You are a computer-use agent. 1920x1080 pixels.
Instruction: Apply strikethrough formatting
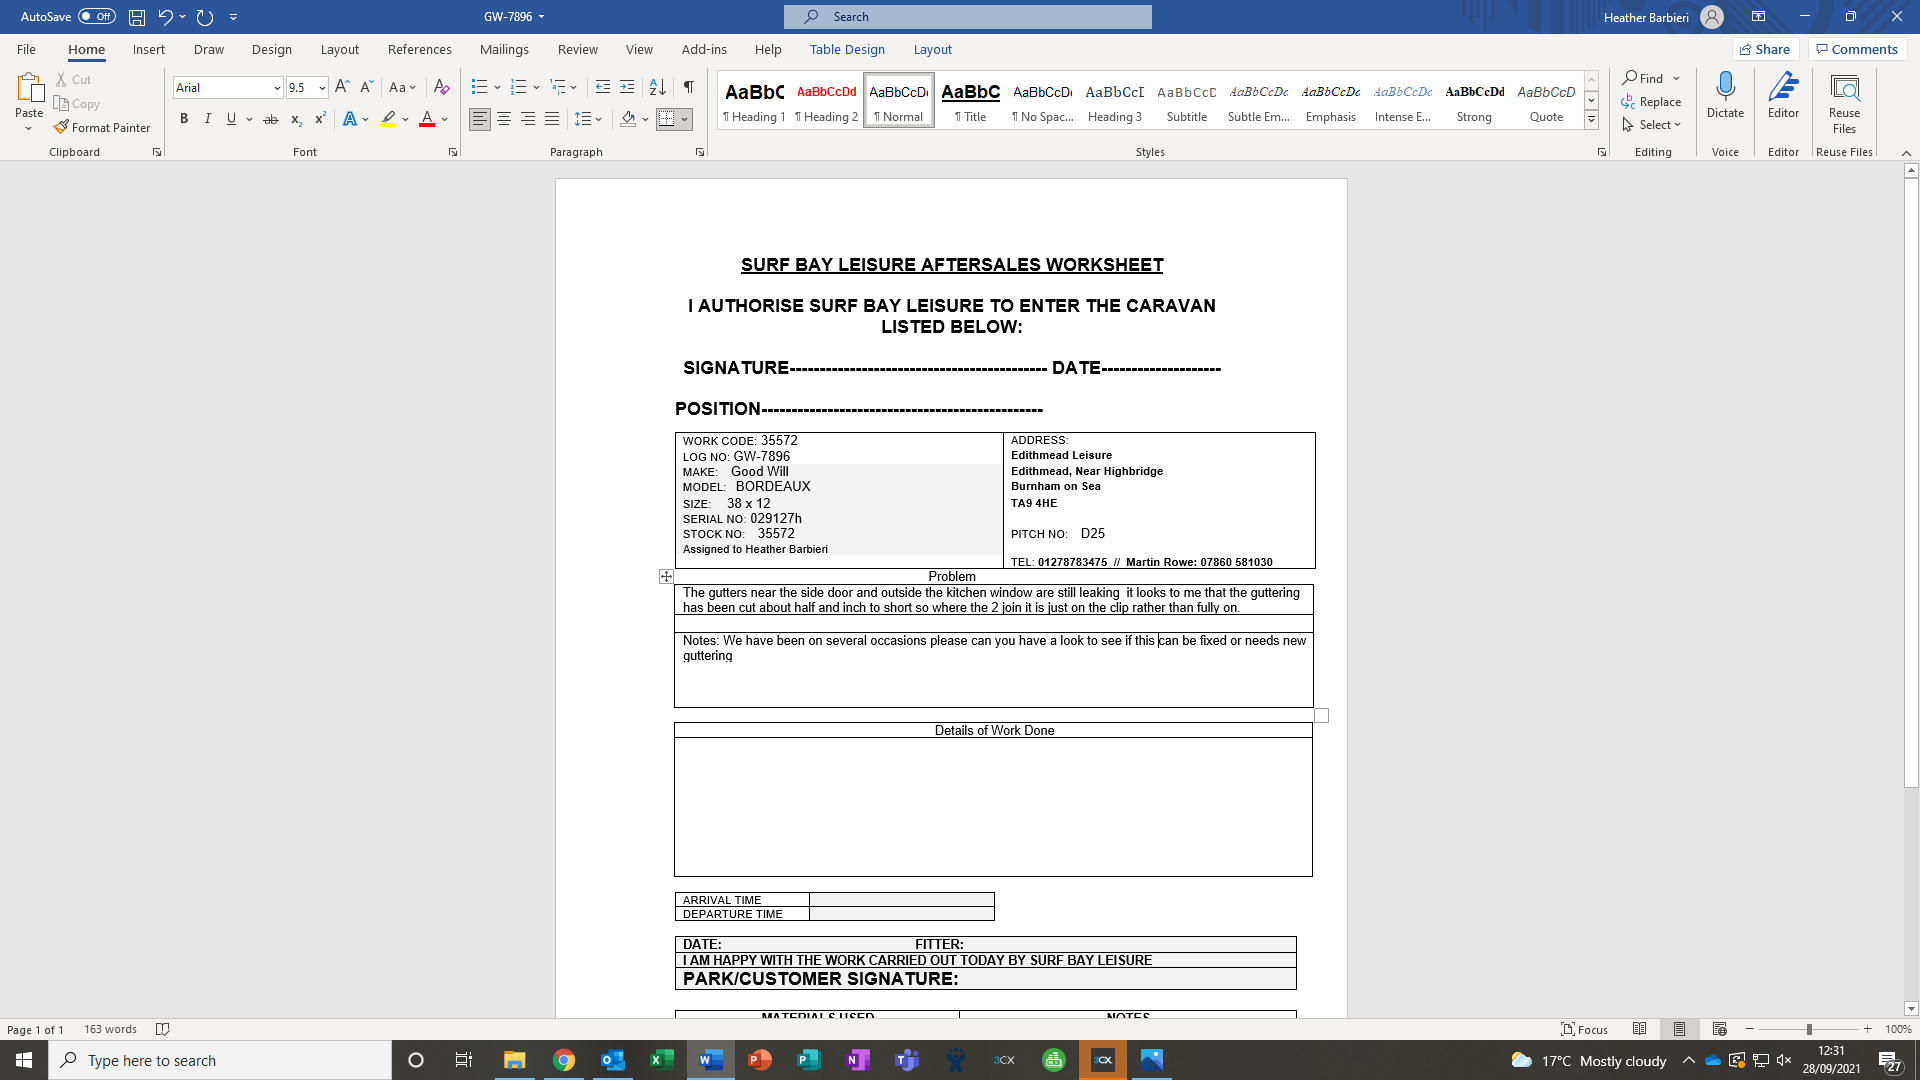[x=270, y=119]
